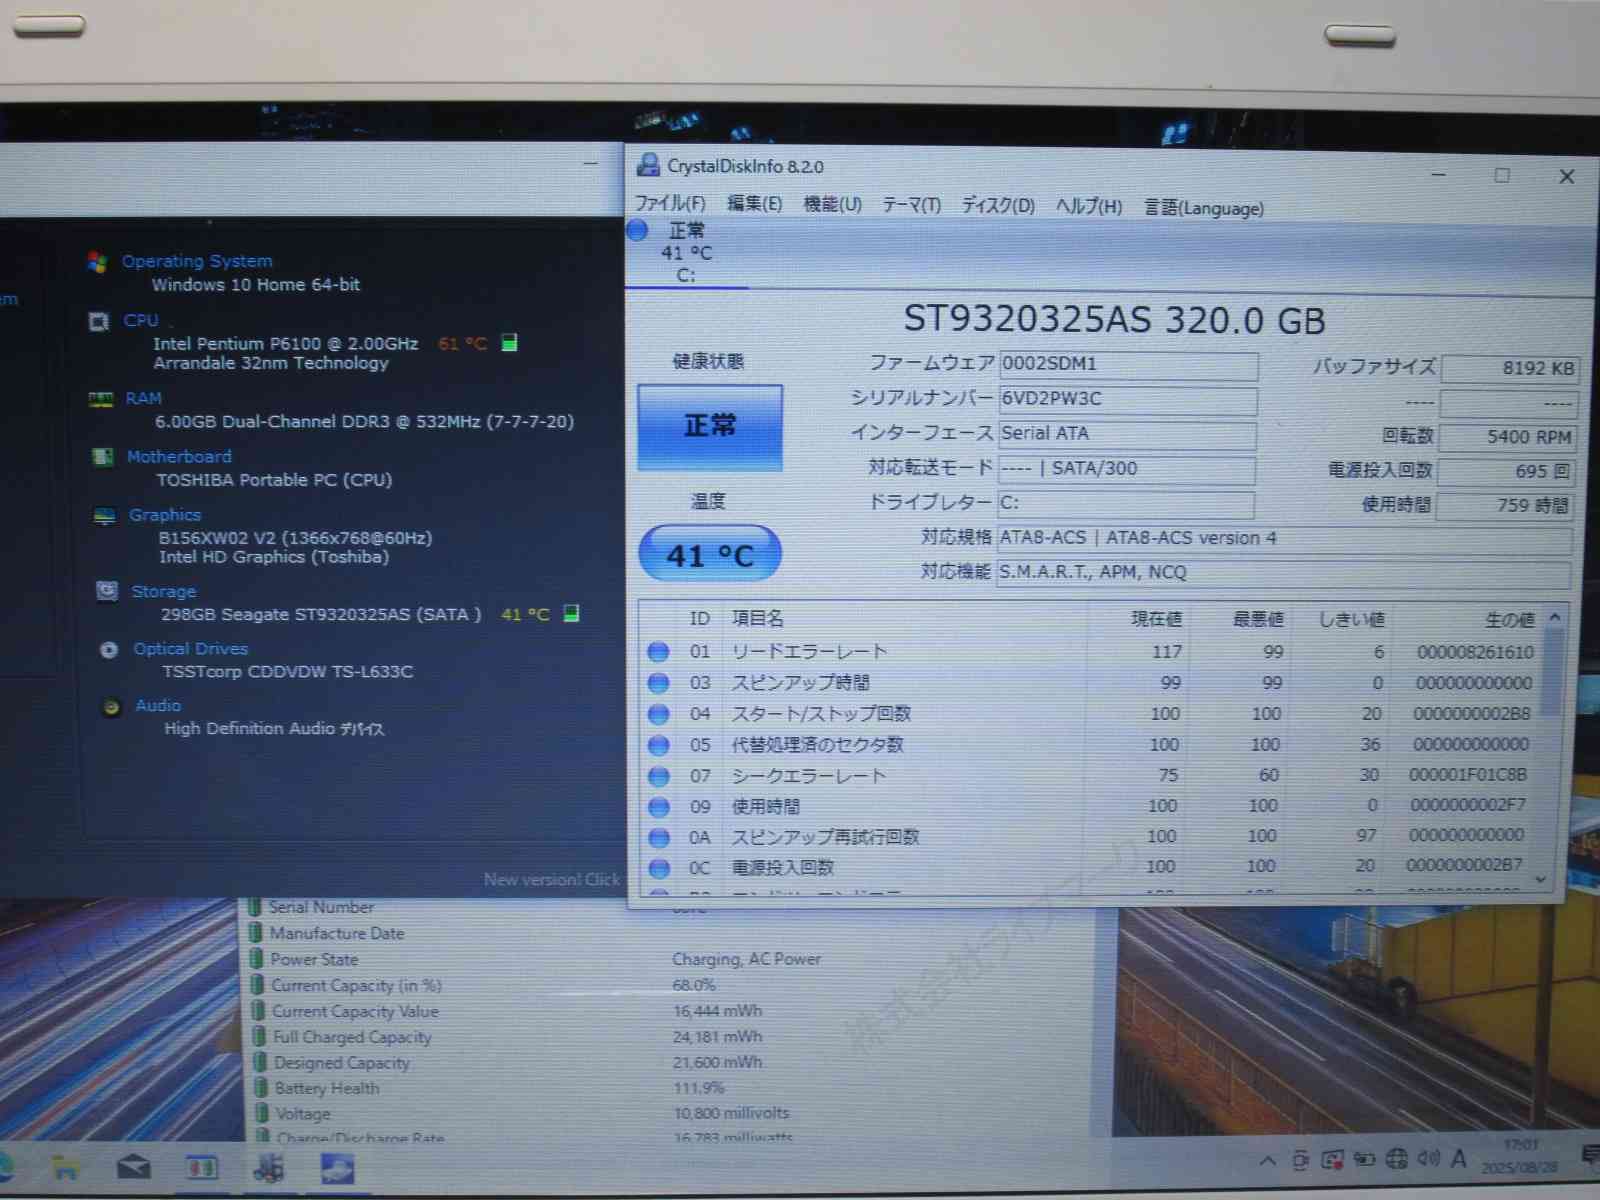Open the ファイル(F) menu

670,204
